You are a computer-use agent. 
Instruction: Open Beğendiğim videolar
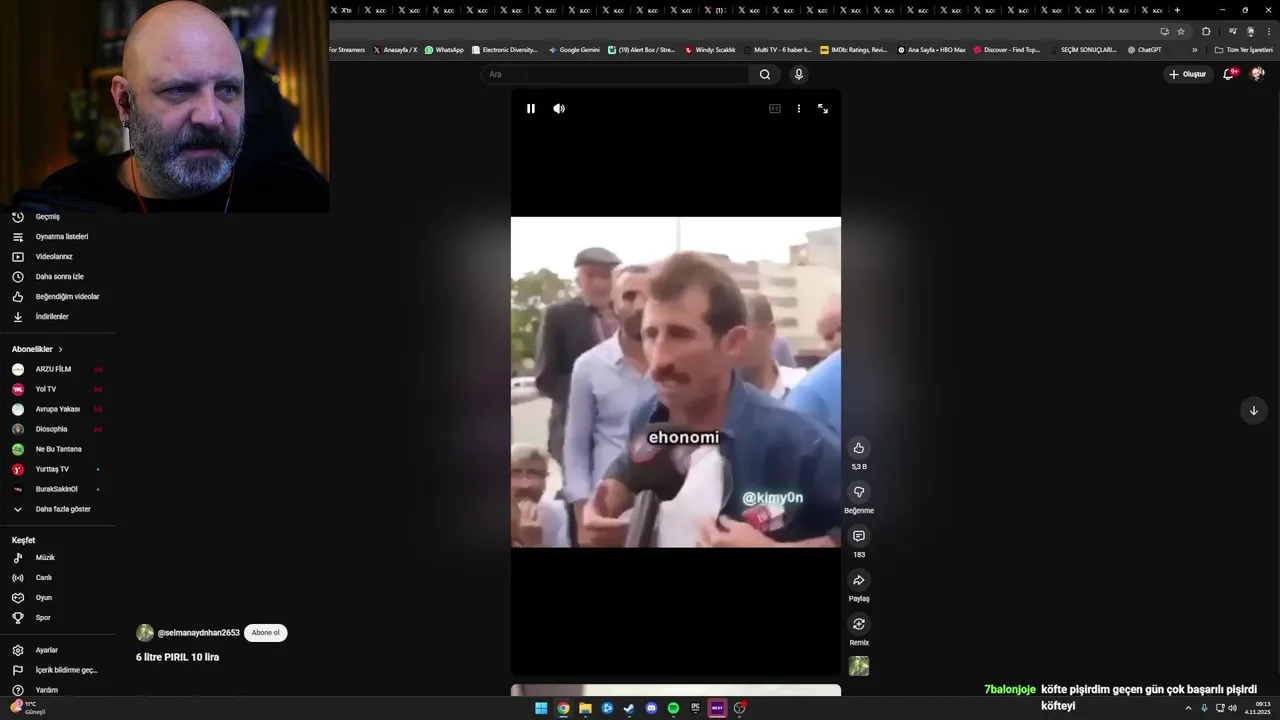coord(67,297)
